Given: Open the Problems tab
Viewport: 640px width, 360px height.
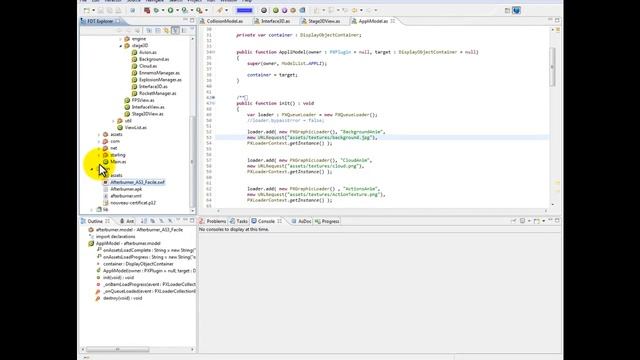Looking at the screenshot, I should coord(213,221).
